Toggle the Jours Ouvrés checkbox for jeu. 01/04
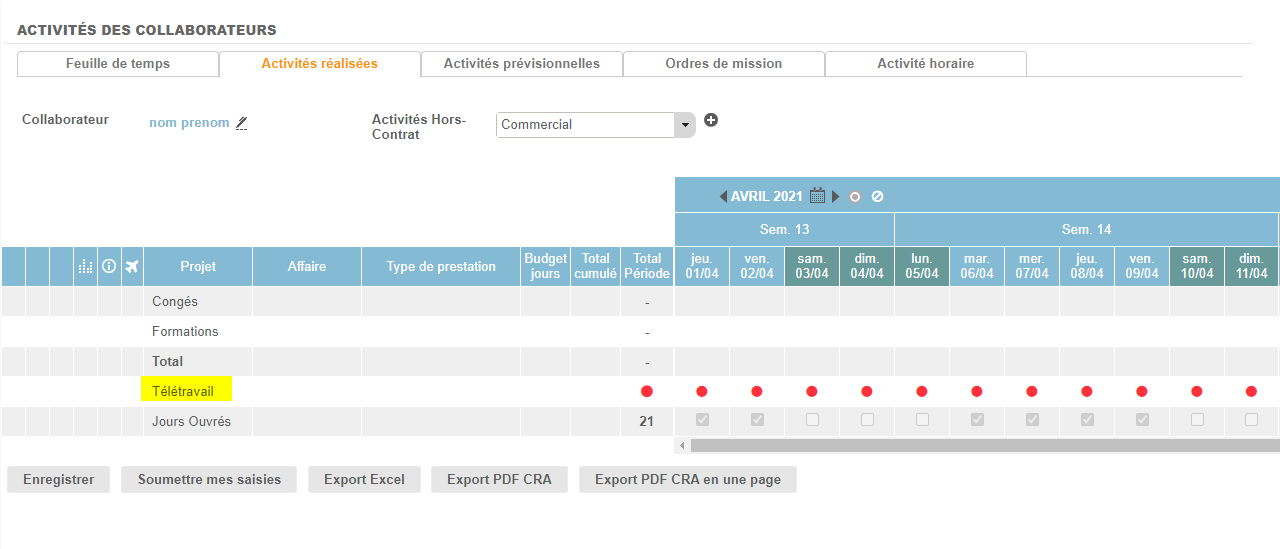 click(x=702, y=420)
